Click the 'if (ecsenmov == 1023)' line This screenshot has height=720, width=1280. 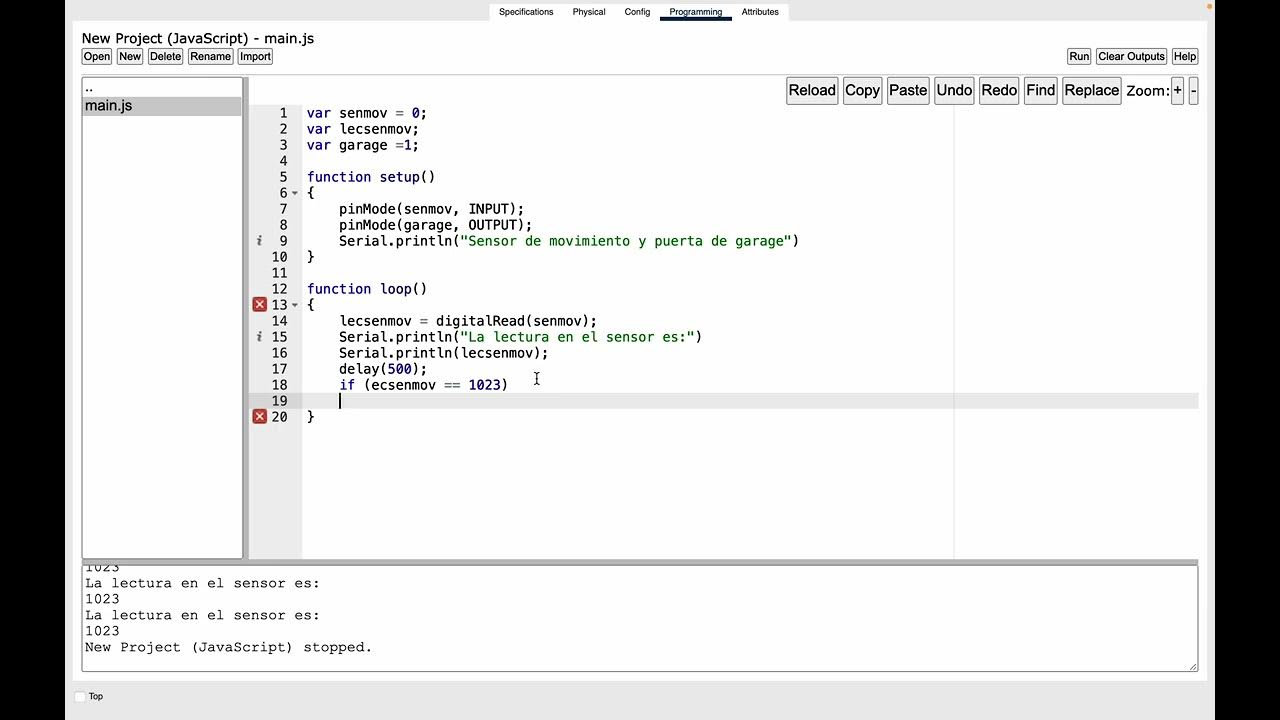(424, 385)
